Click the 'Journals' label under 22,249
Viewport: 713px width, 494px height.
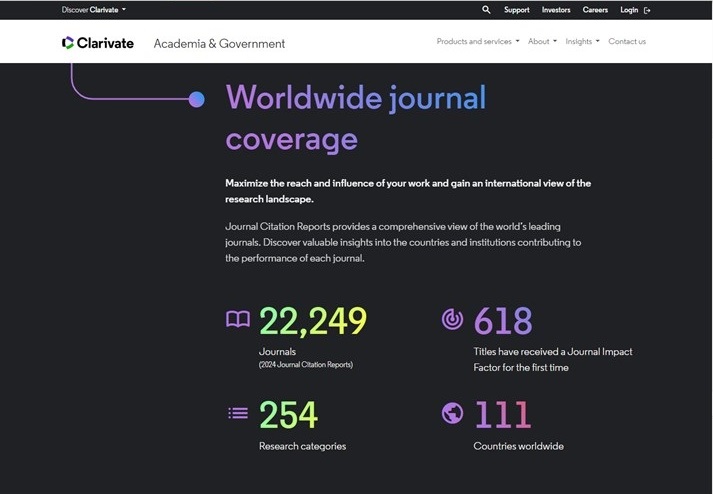point(277,352)
